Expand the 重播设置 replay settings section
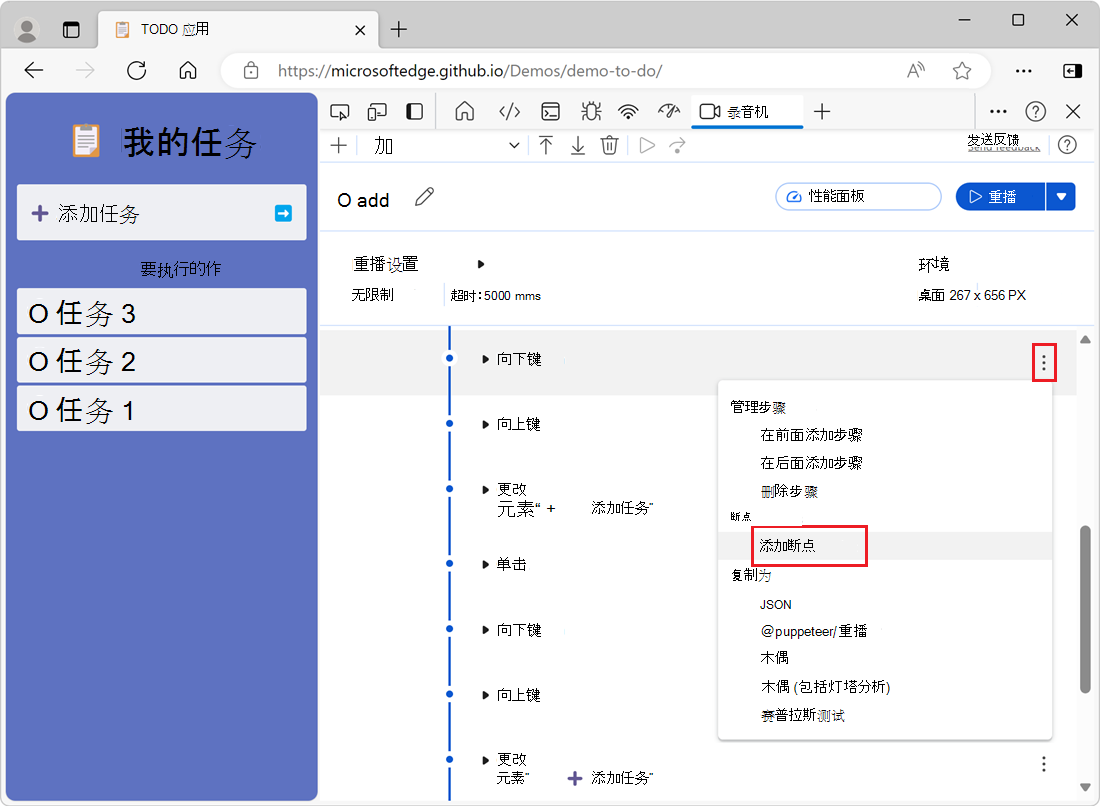Viewport: 1100px width, 806px height. (481, 264)
